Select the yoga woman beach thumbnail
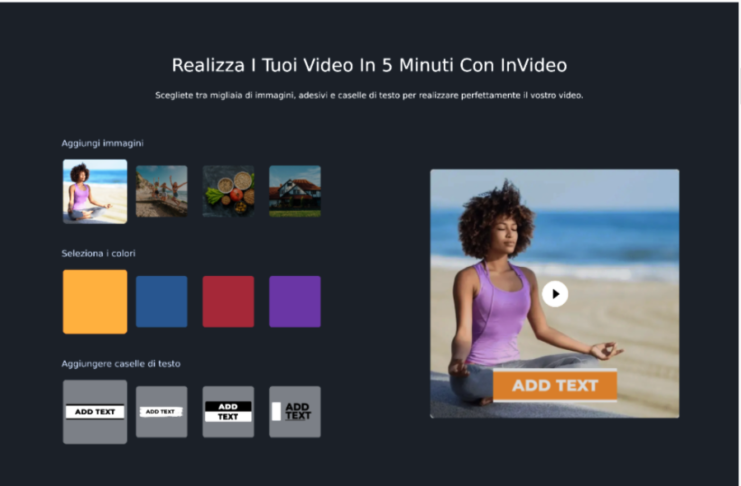 pyautogui.click(x=95, y=191)
